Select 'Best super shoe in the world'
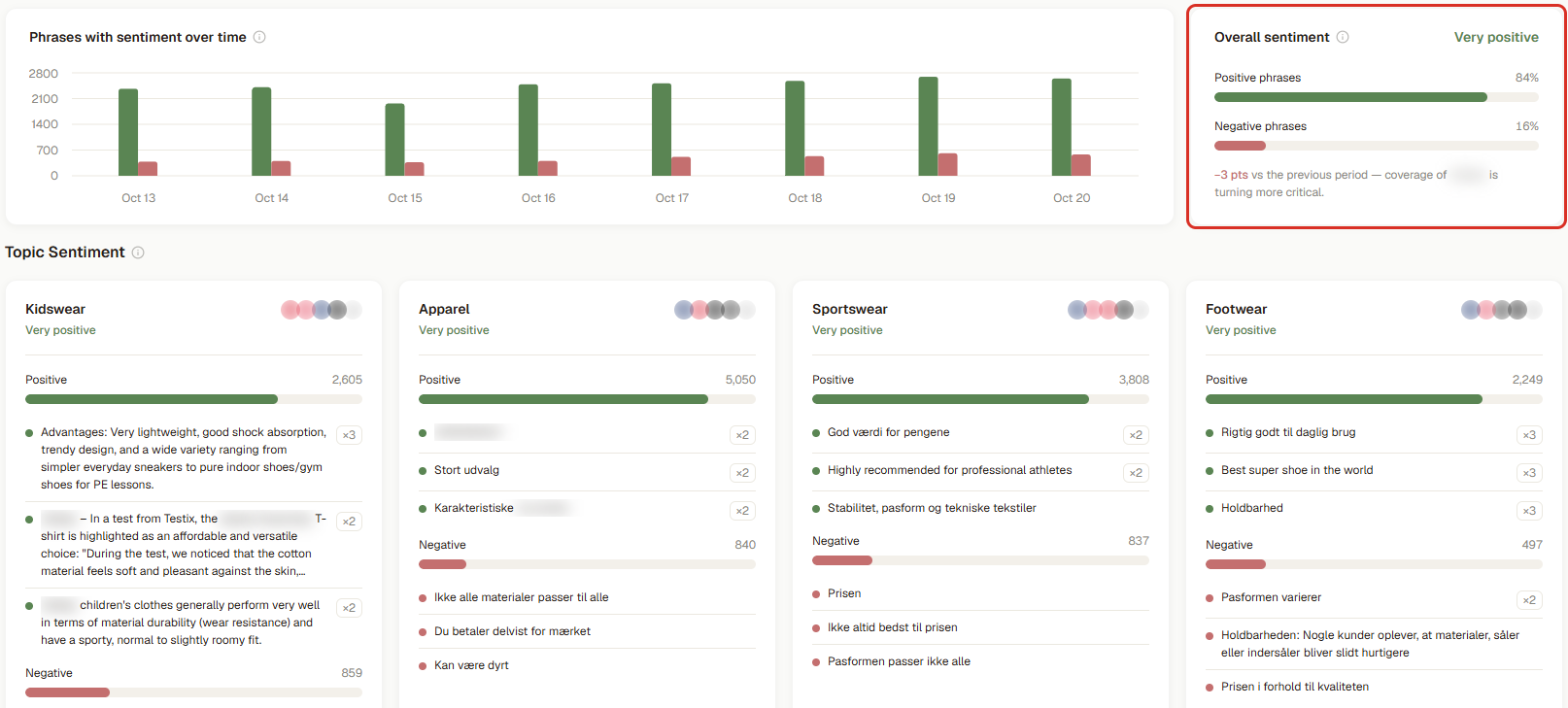The width and height of the screenshot is (1568, 708). (1297, 470)
